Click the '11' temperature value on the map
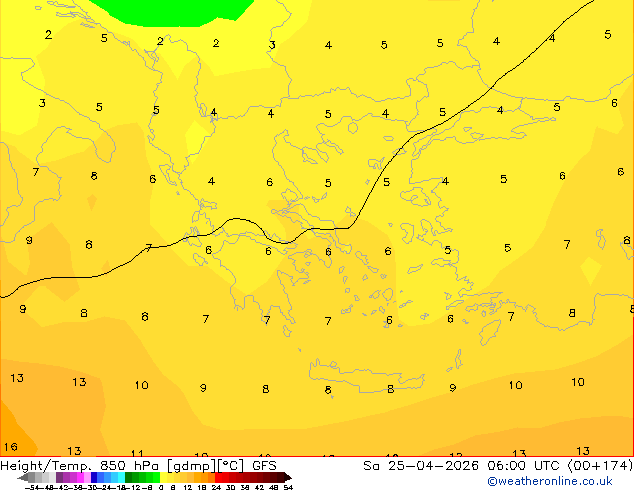The image size is (634, 490). [x=137, y=453]
